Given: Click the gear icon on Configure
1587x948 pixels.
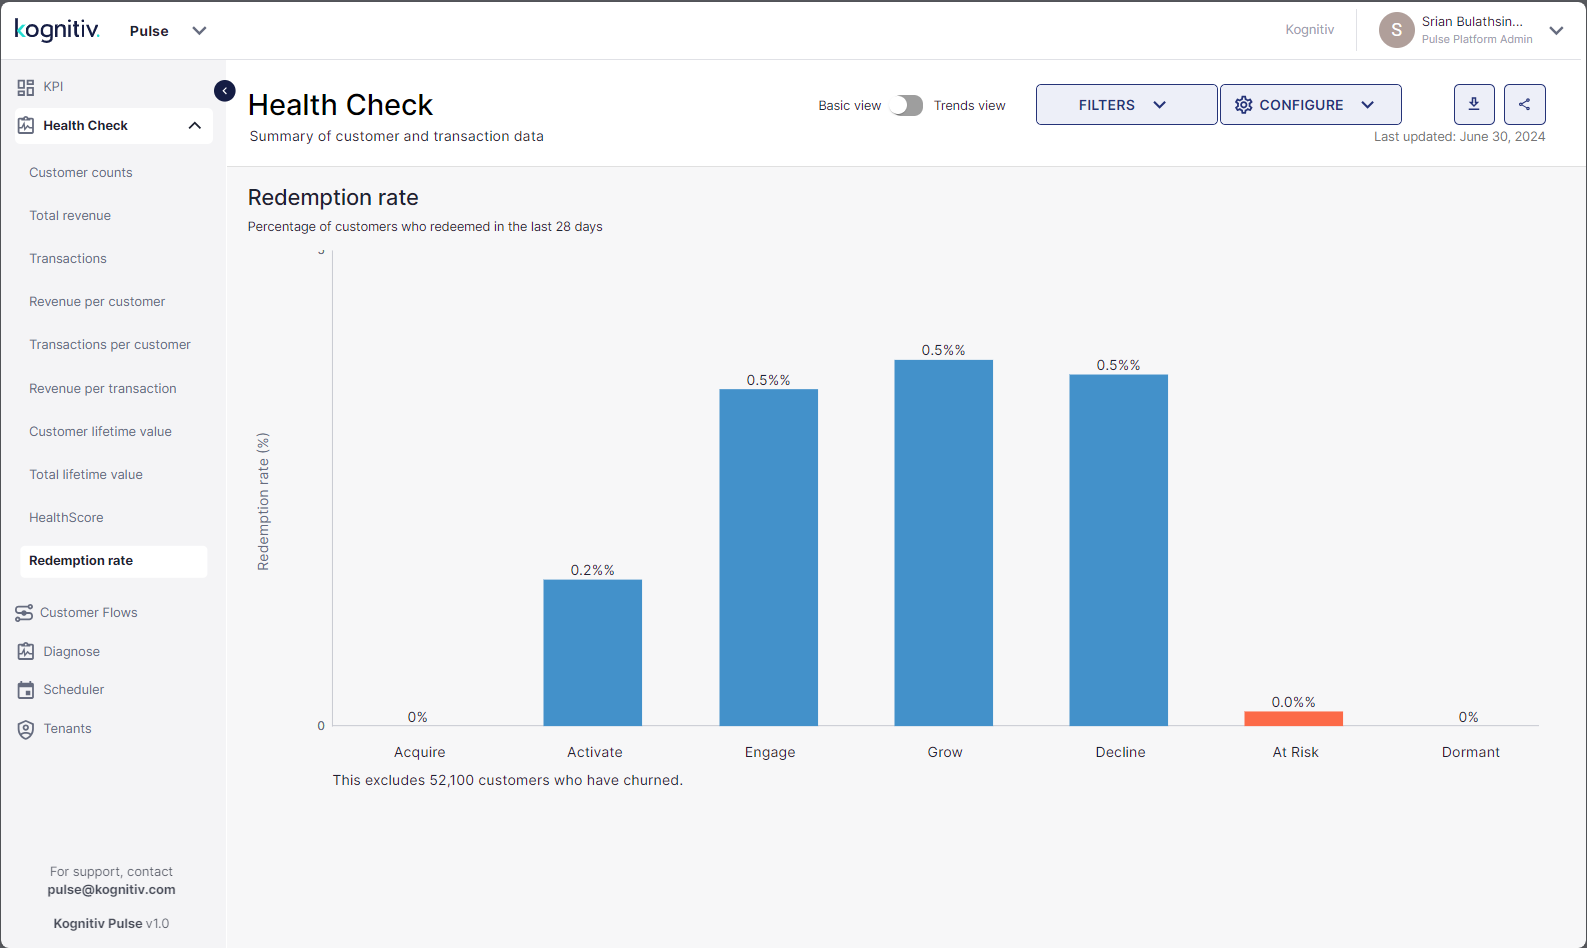Looking at the screenshot, I should 1244,105.
